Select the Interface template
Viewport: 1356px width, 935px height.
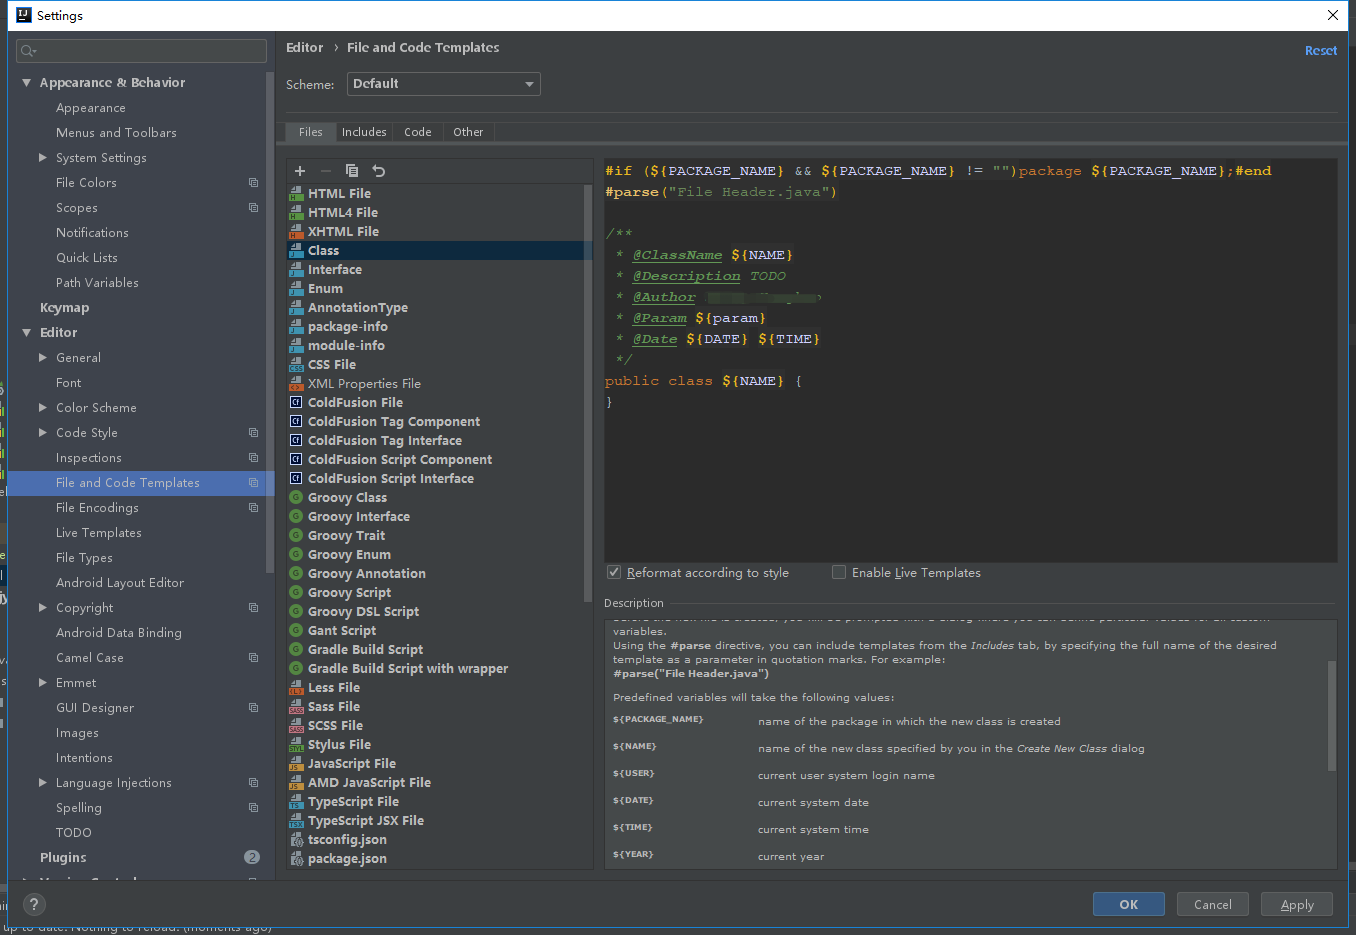(x=335, y=270)
